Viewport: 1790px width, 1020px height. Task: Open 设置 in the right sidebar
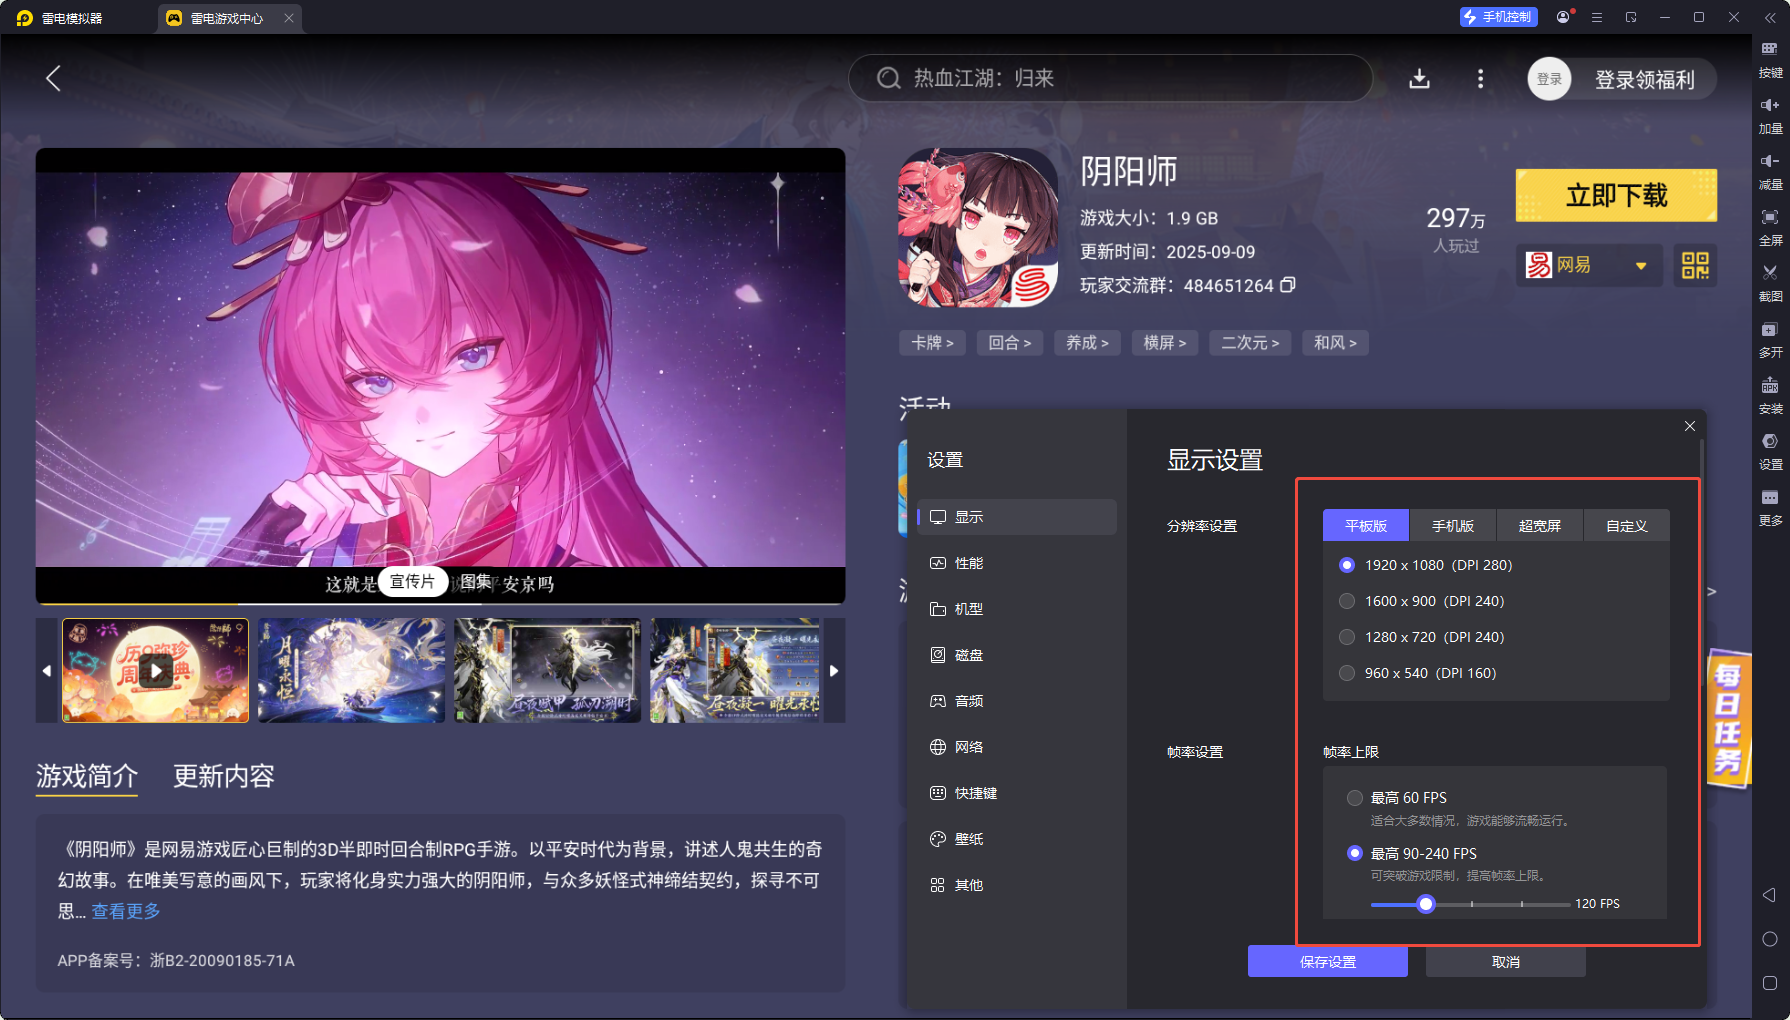[1770, 452]
